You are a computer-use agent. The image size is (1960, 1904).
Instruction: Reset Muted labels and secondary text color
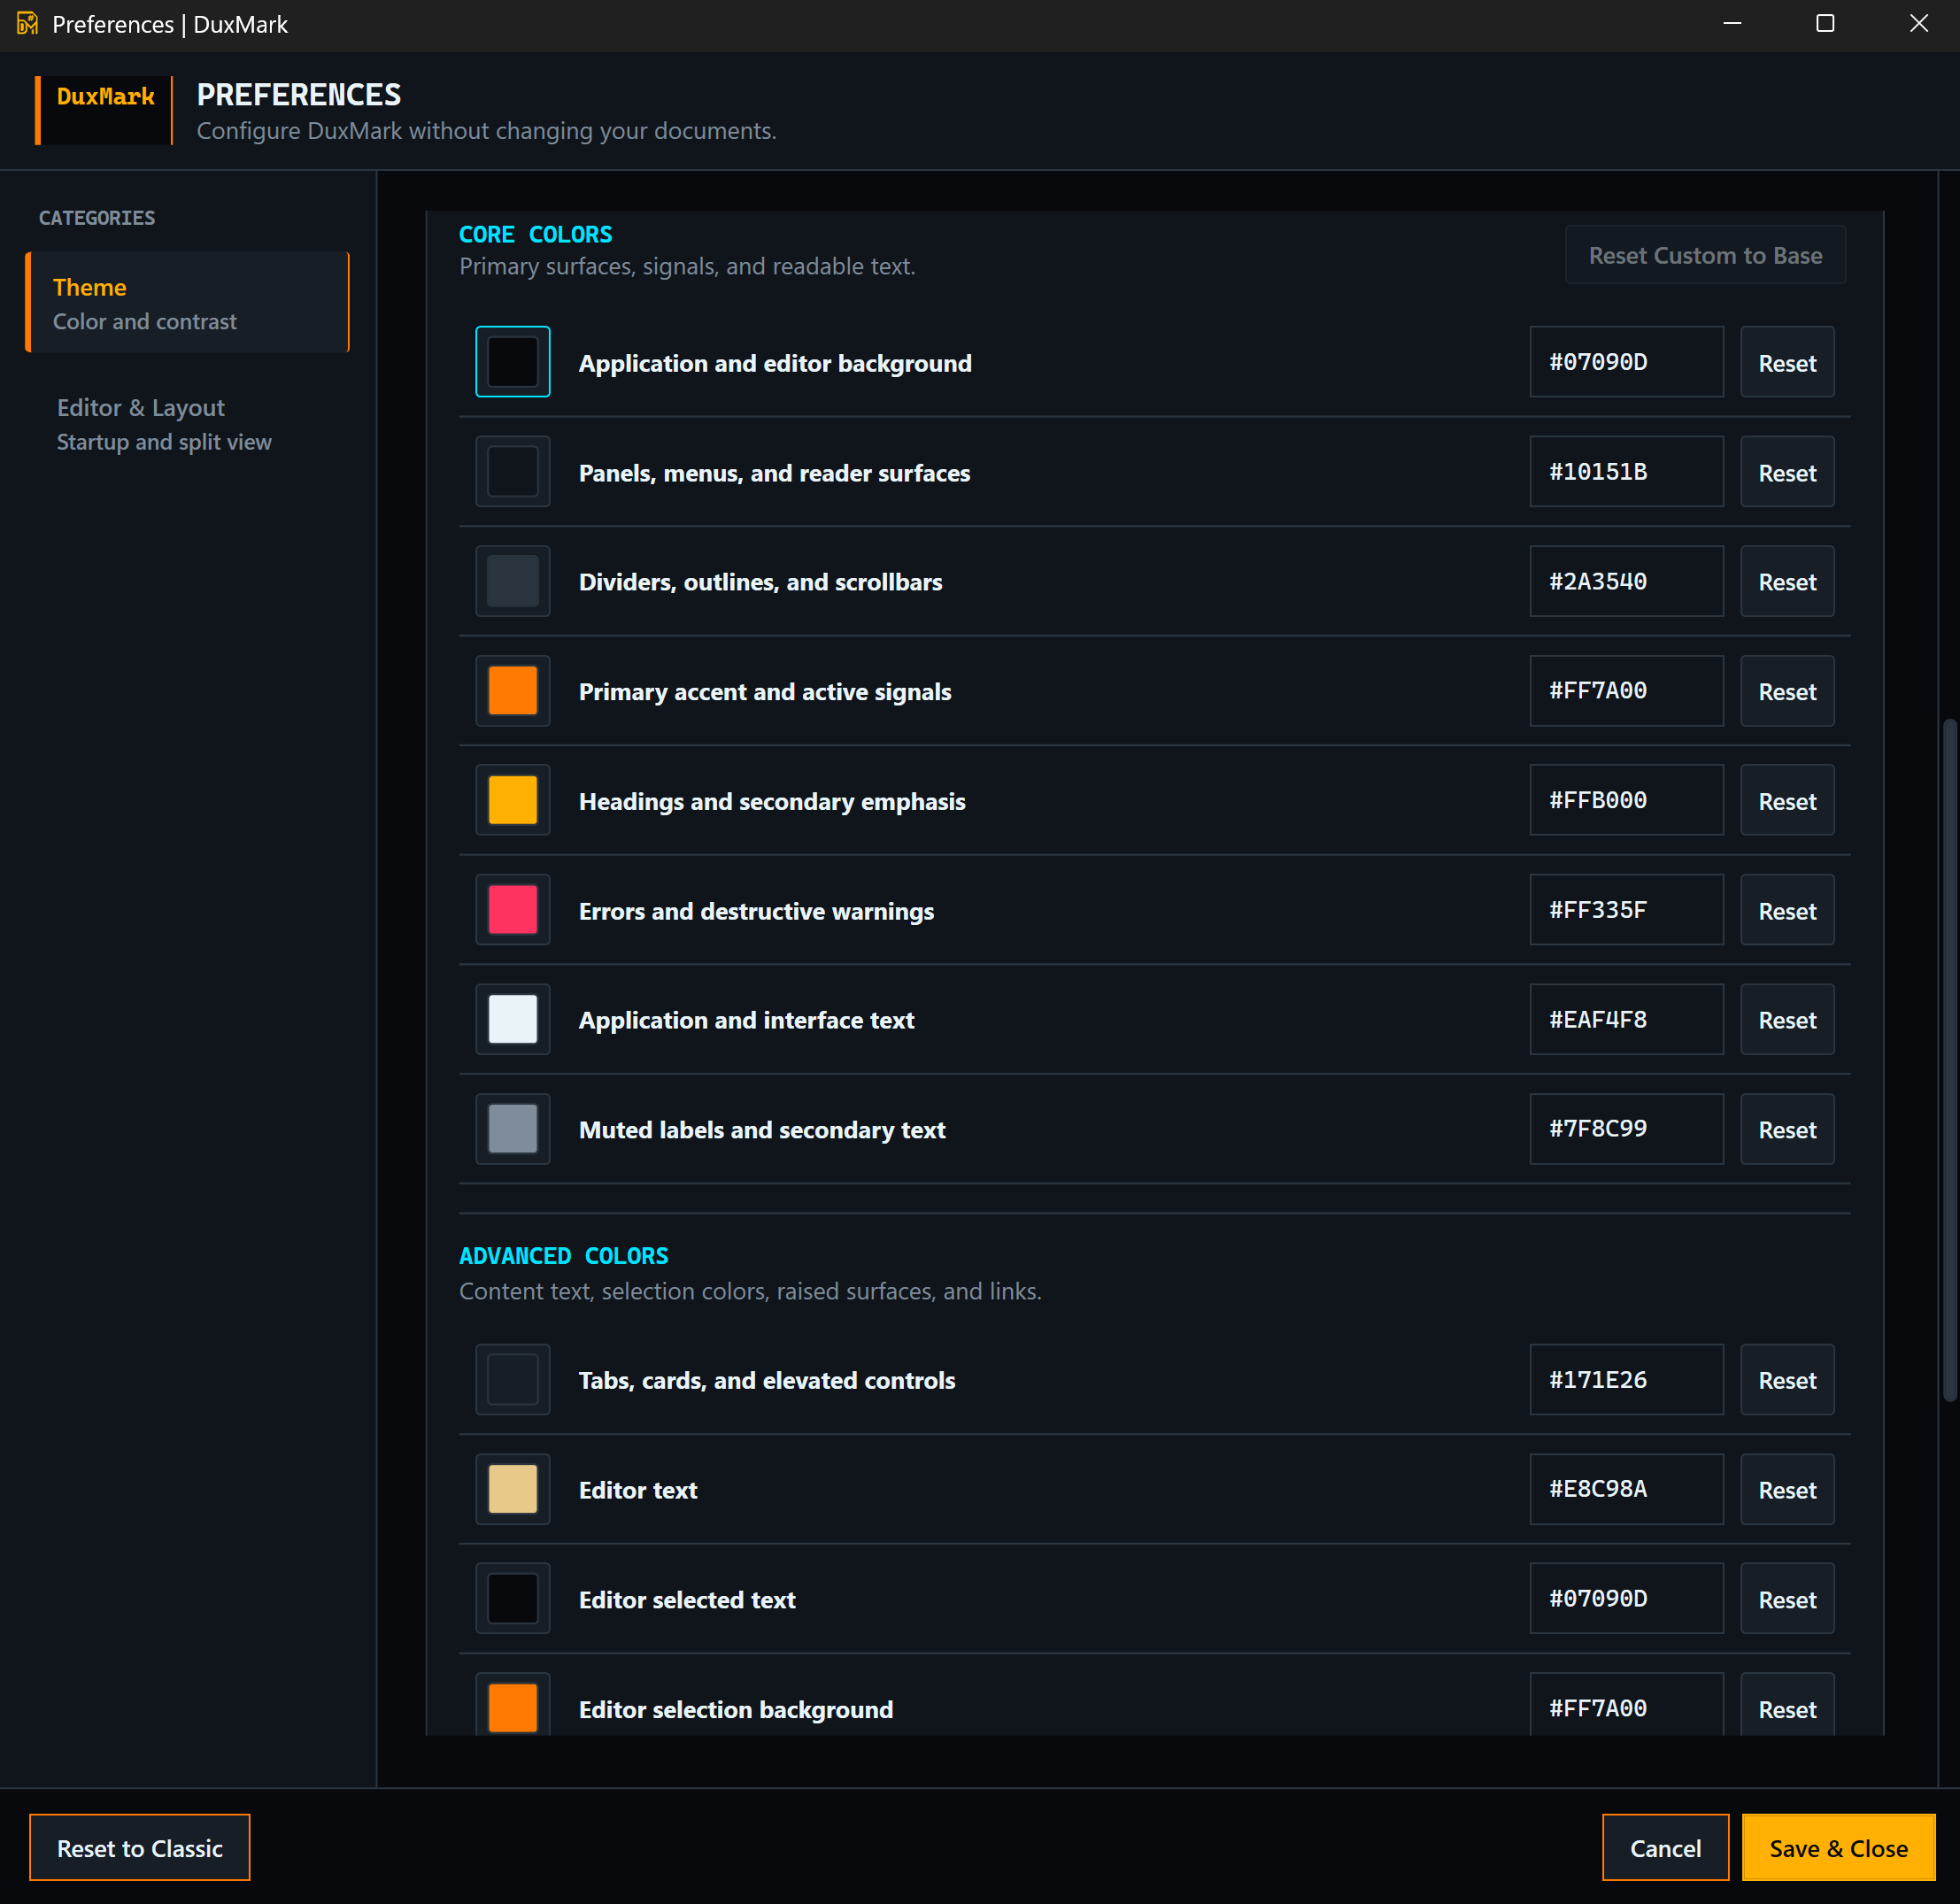coord(1787,1129)
